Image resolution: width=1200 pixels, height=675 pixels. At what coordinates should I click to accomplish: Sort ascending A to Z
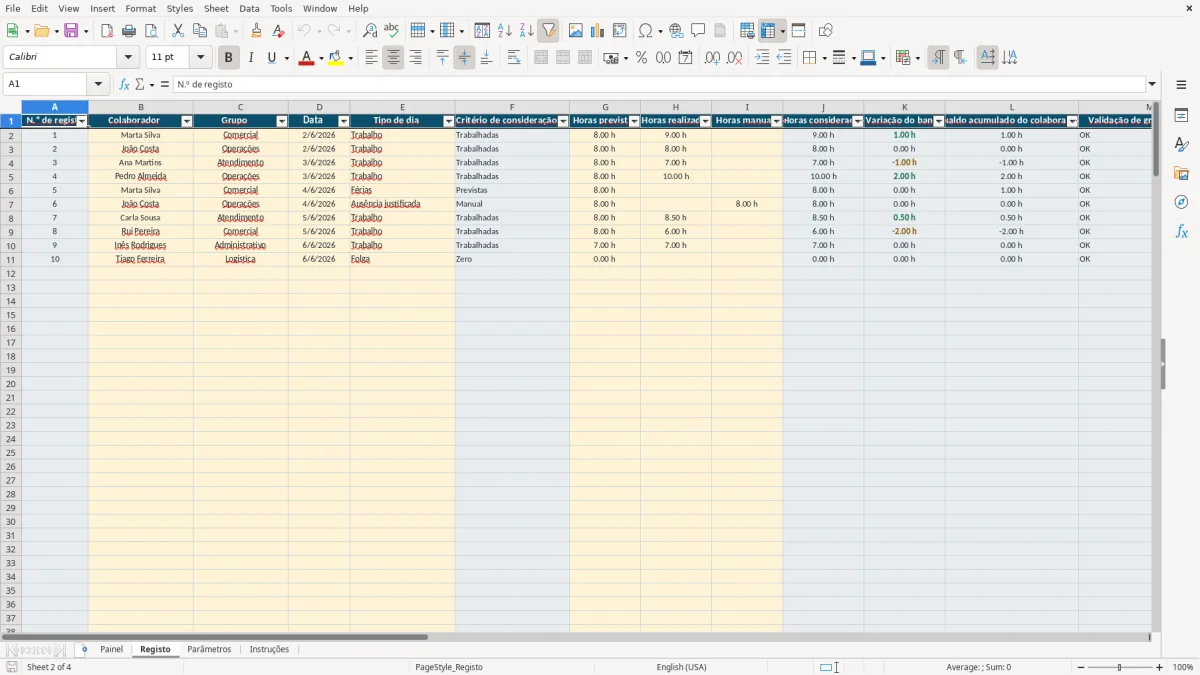(504, 31)
